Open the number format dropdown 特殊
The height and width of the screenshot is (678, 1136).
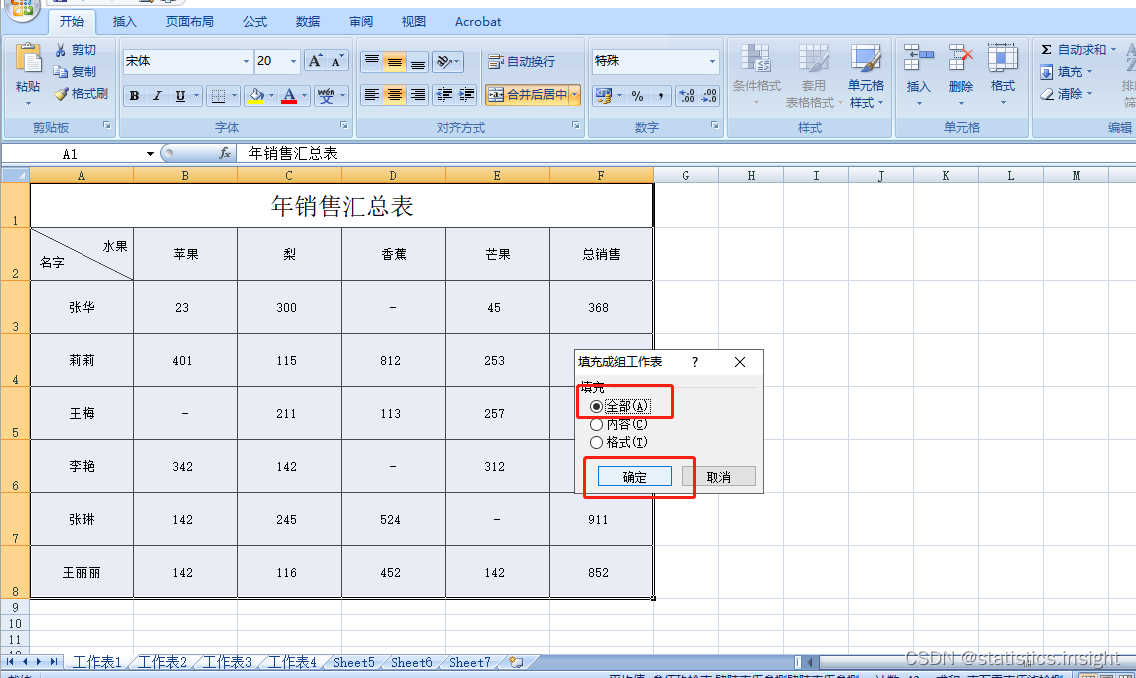click(x=712, y=61)
